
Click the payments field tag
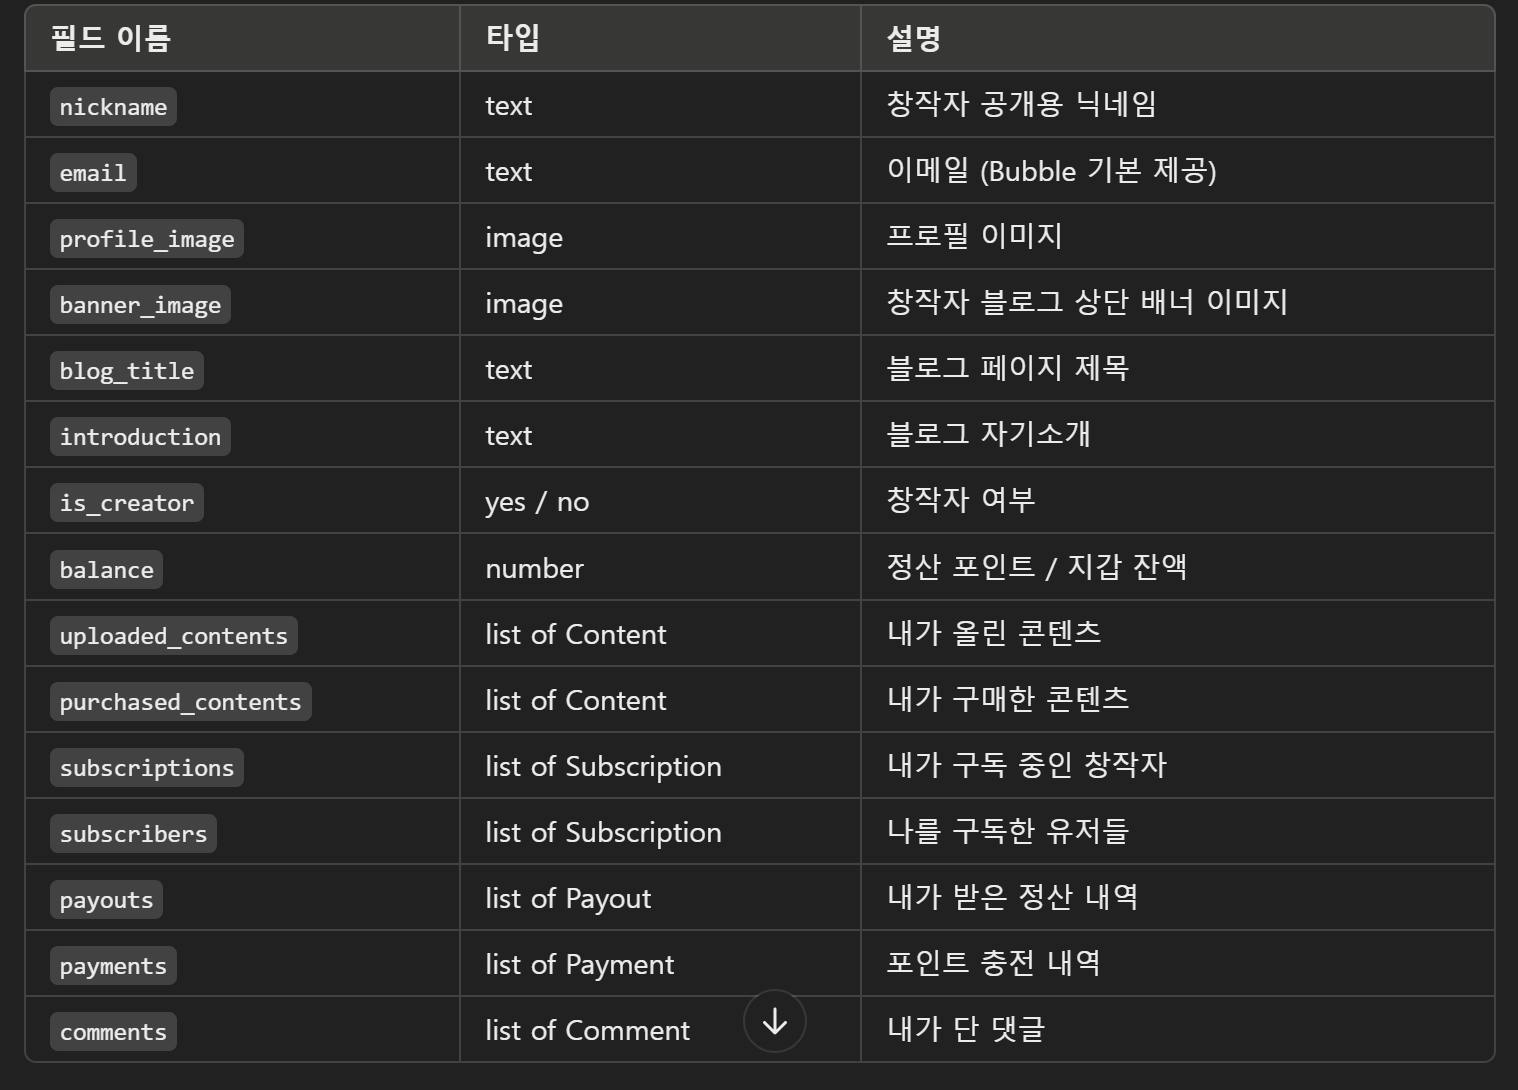pyautogui.click(x=113, y=966)
